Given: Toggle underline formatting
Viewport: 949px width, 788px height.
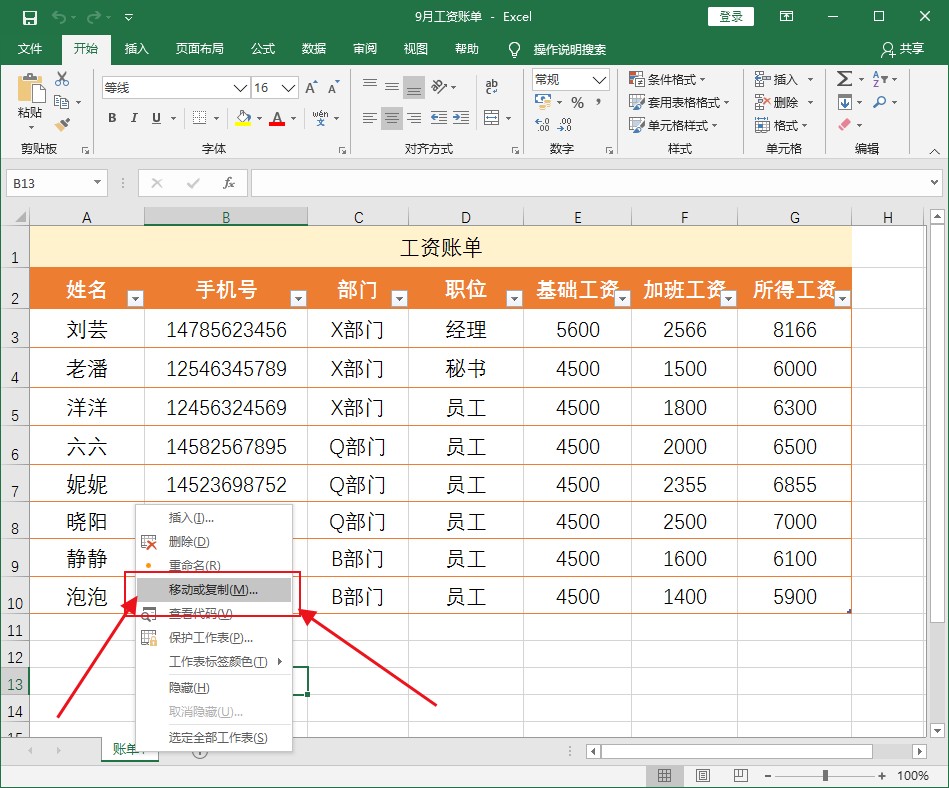Looking at the screenshot, I should coord(155,118).
